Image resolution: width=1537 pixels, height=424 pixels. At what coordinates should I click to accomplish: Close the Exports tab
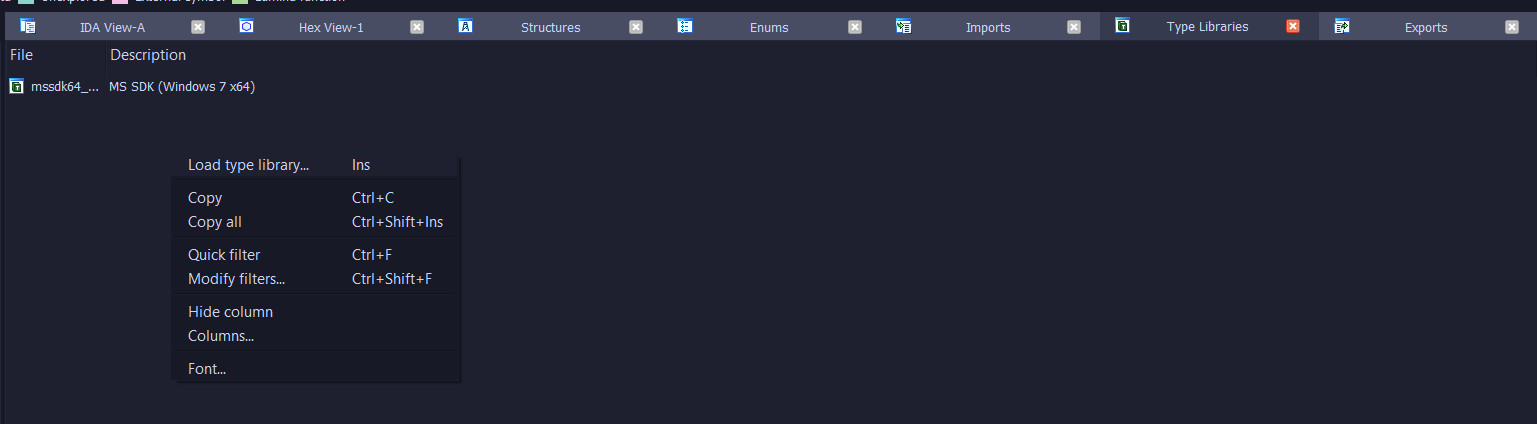coord(1512,27)
